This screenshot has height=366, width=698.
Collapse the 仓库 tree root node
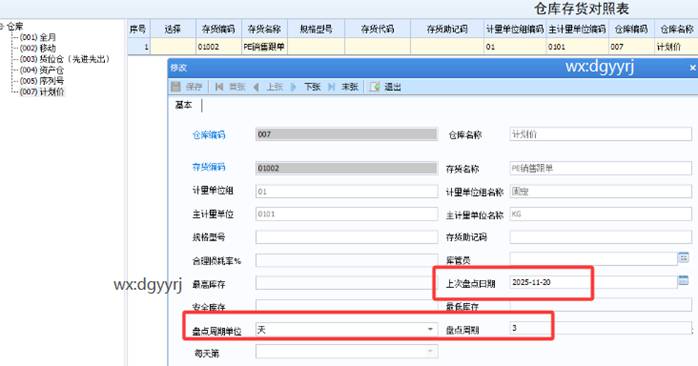click(x=2, y=26)
